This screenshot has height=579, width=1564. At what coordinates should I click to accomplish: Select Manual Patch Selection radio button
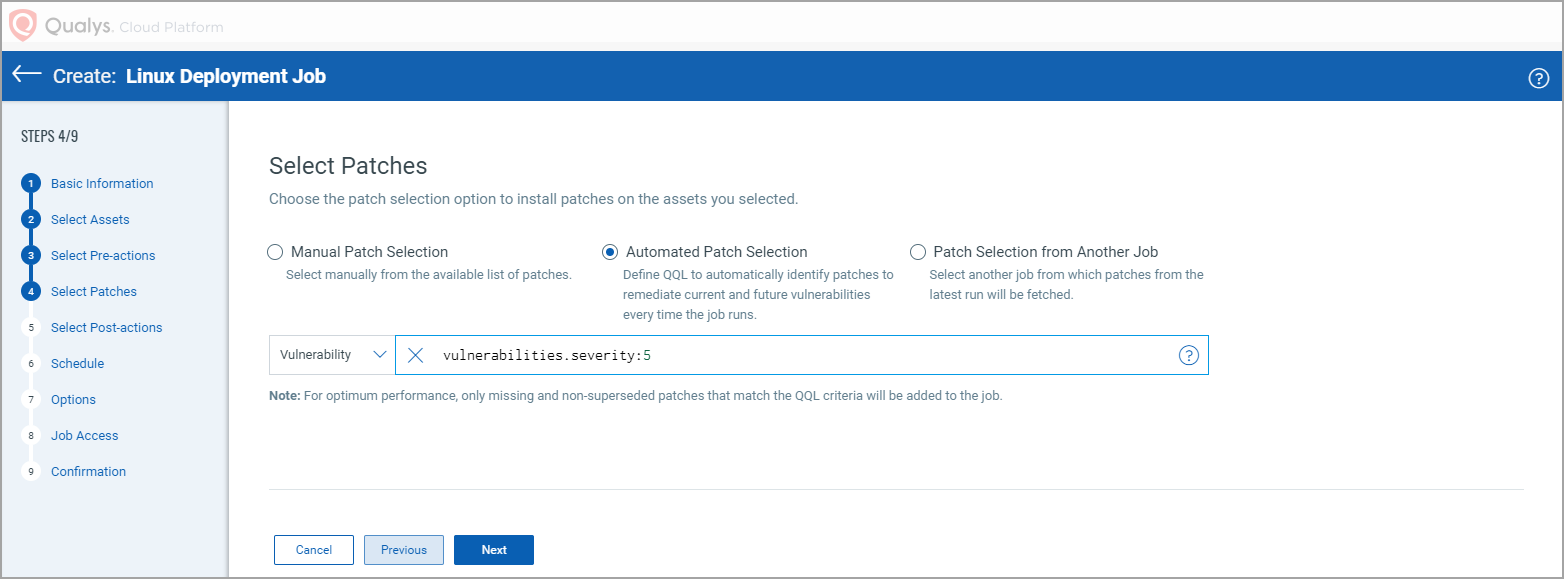click(275, 252)
